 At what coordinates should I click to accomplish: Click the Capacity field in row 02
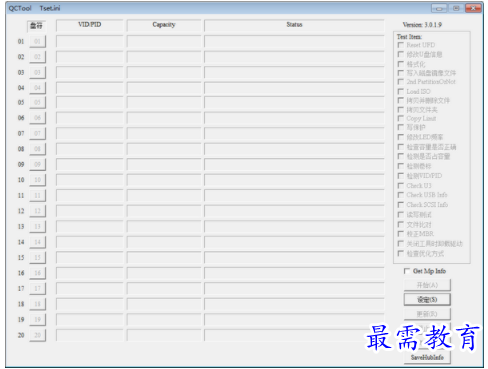pos(164,57)
